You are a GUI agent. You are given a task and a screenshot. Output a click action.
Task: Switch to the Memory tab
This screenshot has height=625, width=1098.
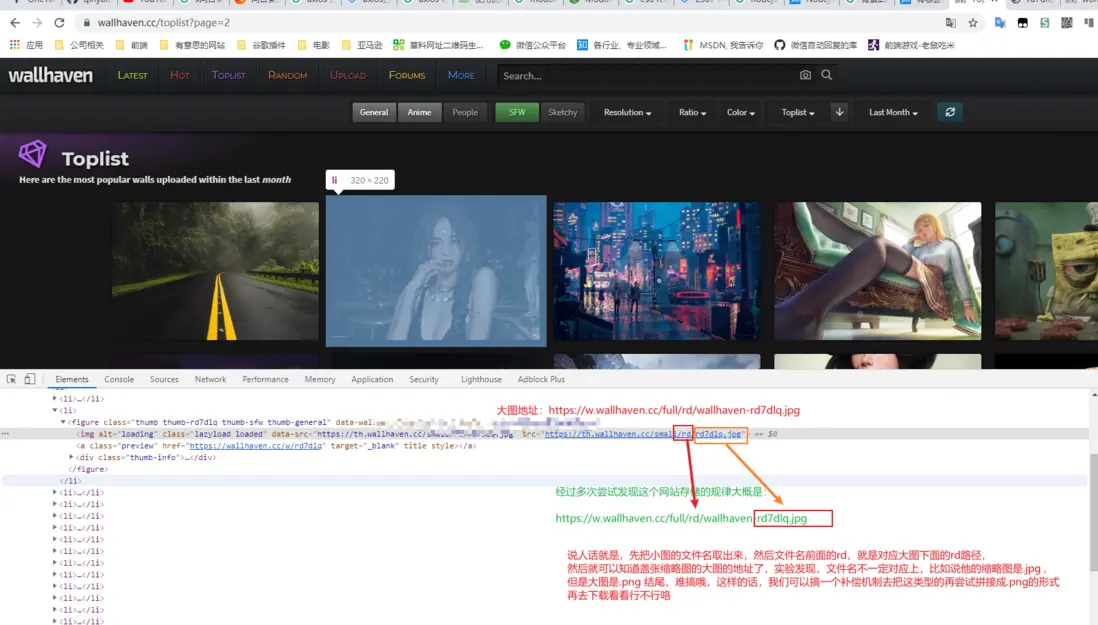pyautogui.click(x=320, y=379)
